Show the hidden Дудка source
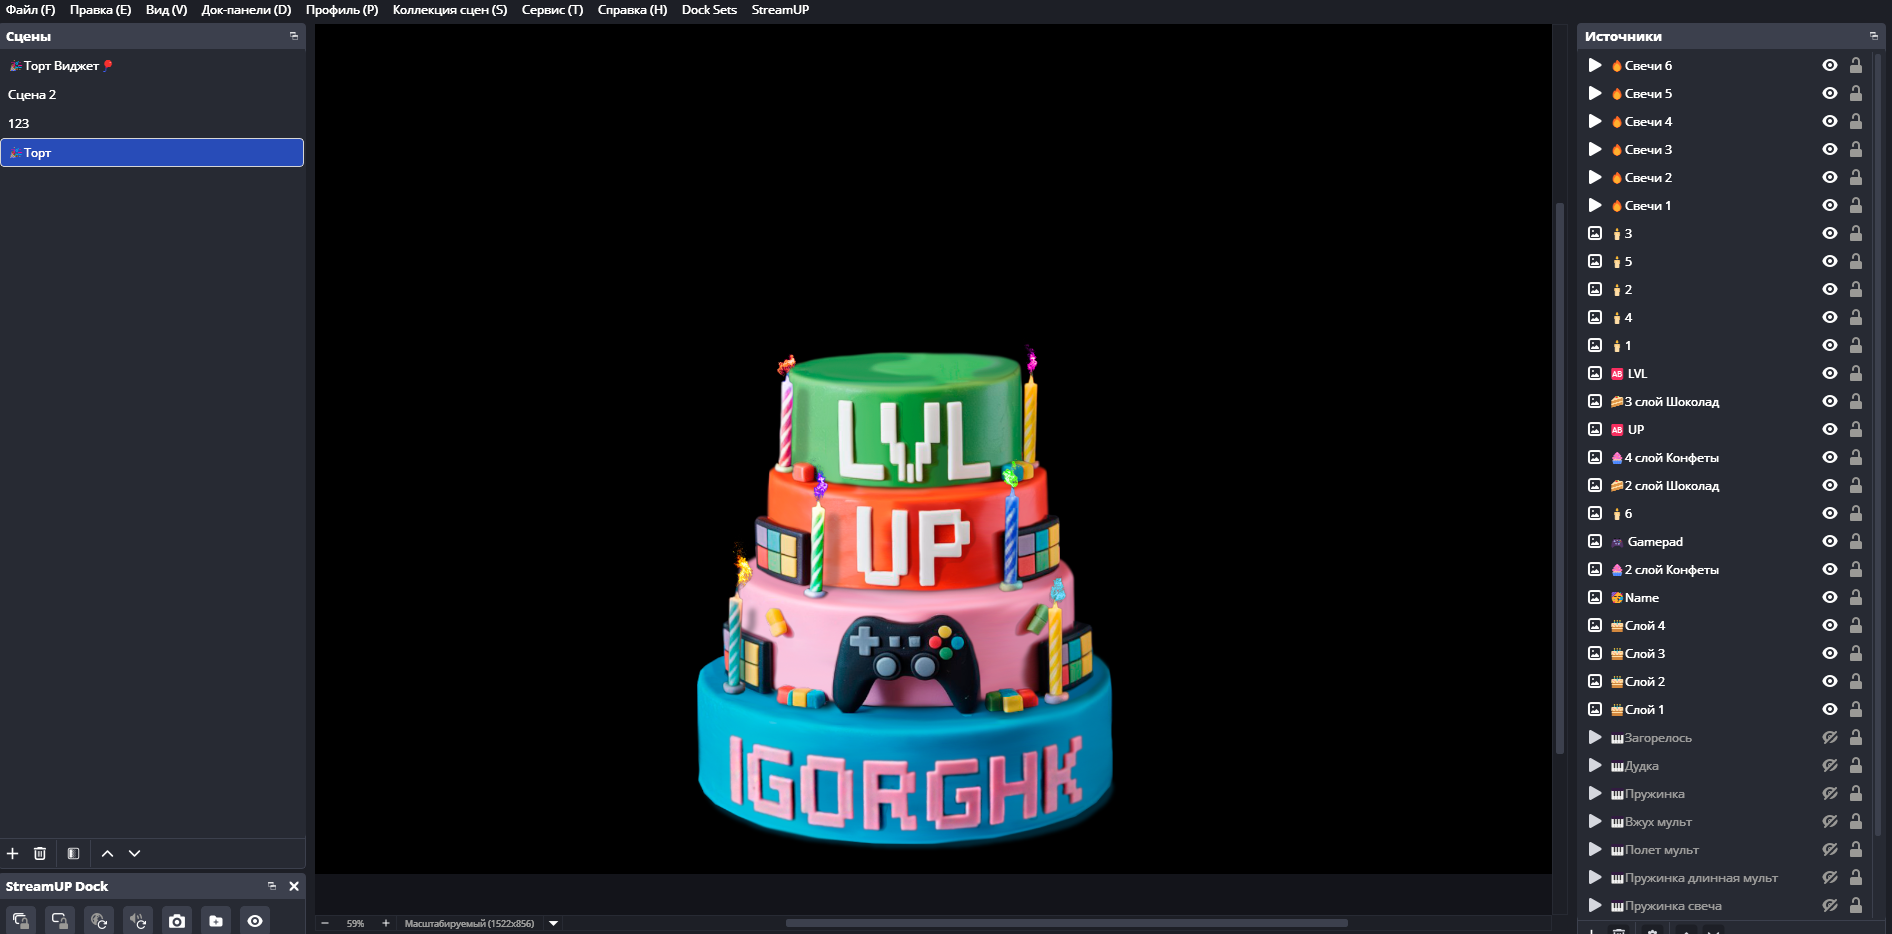The height and width of the screenshot is (934, 1892). pyautogui.click(x=1829, y=765)
